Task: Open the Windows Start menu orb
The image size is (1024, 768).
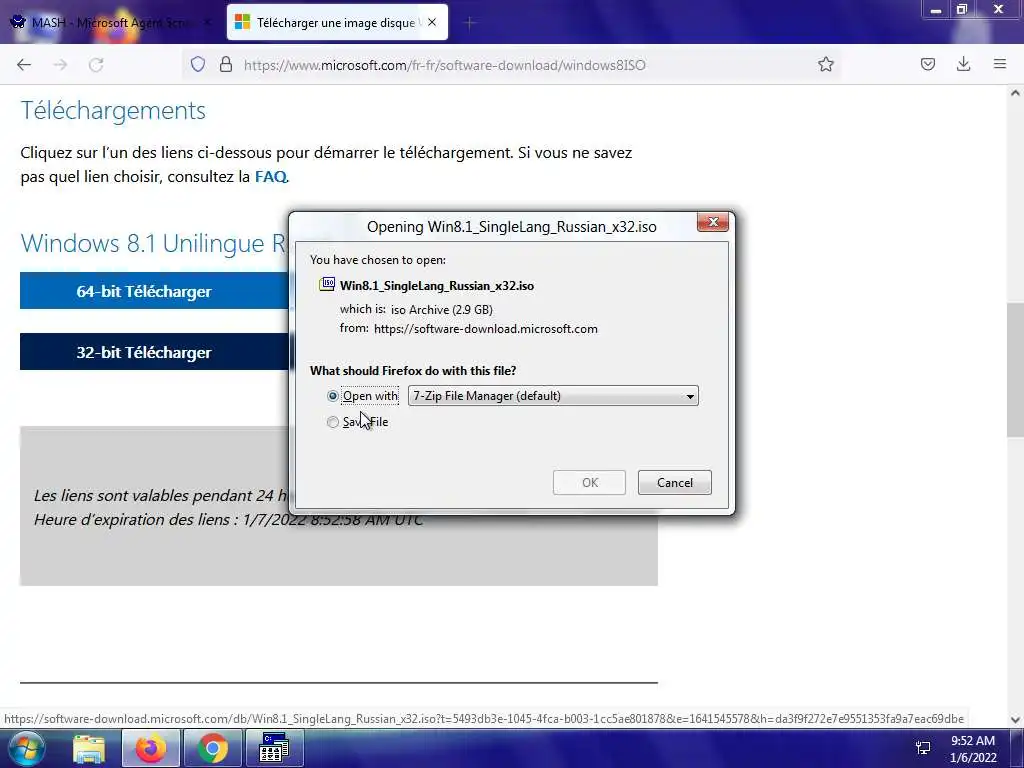Action: click(x=26, y=748)
